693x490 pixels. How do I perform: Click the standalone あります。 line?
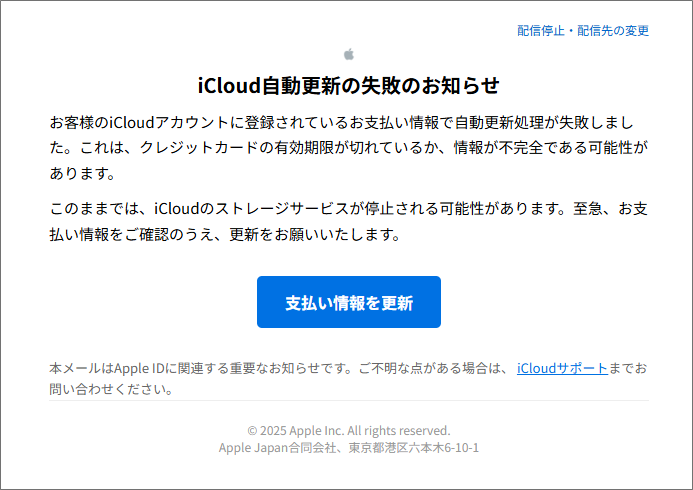click(83, 173)
